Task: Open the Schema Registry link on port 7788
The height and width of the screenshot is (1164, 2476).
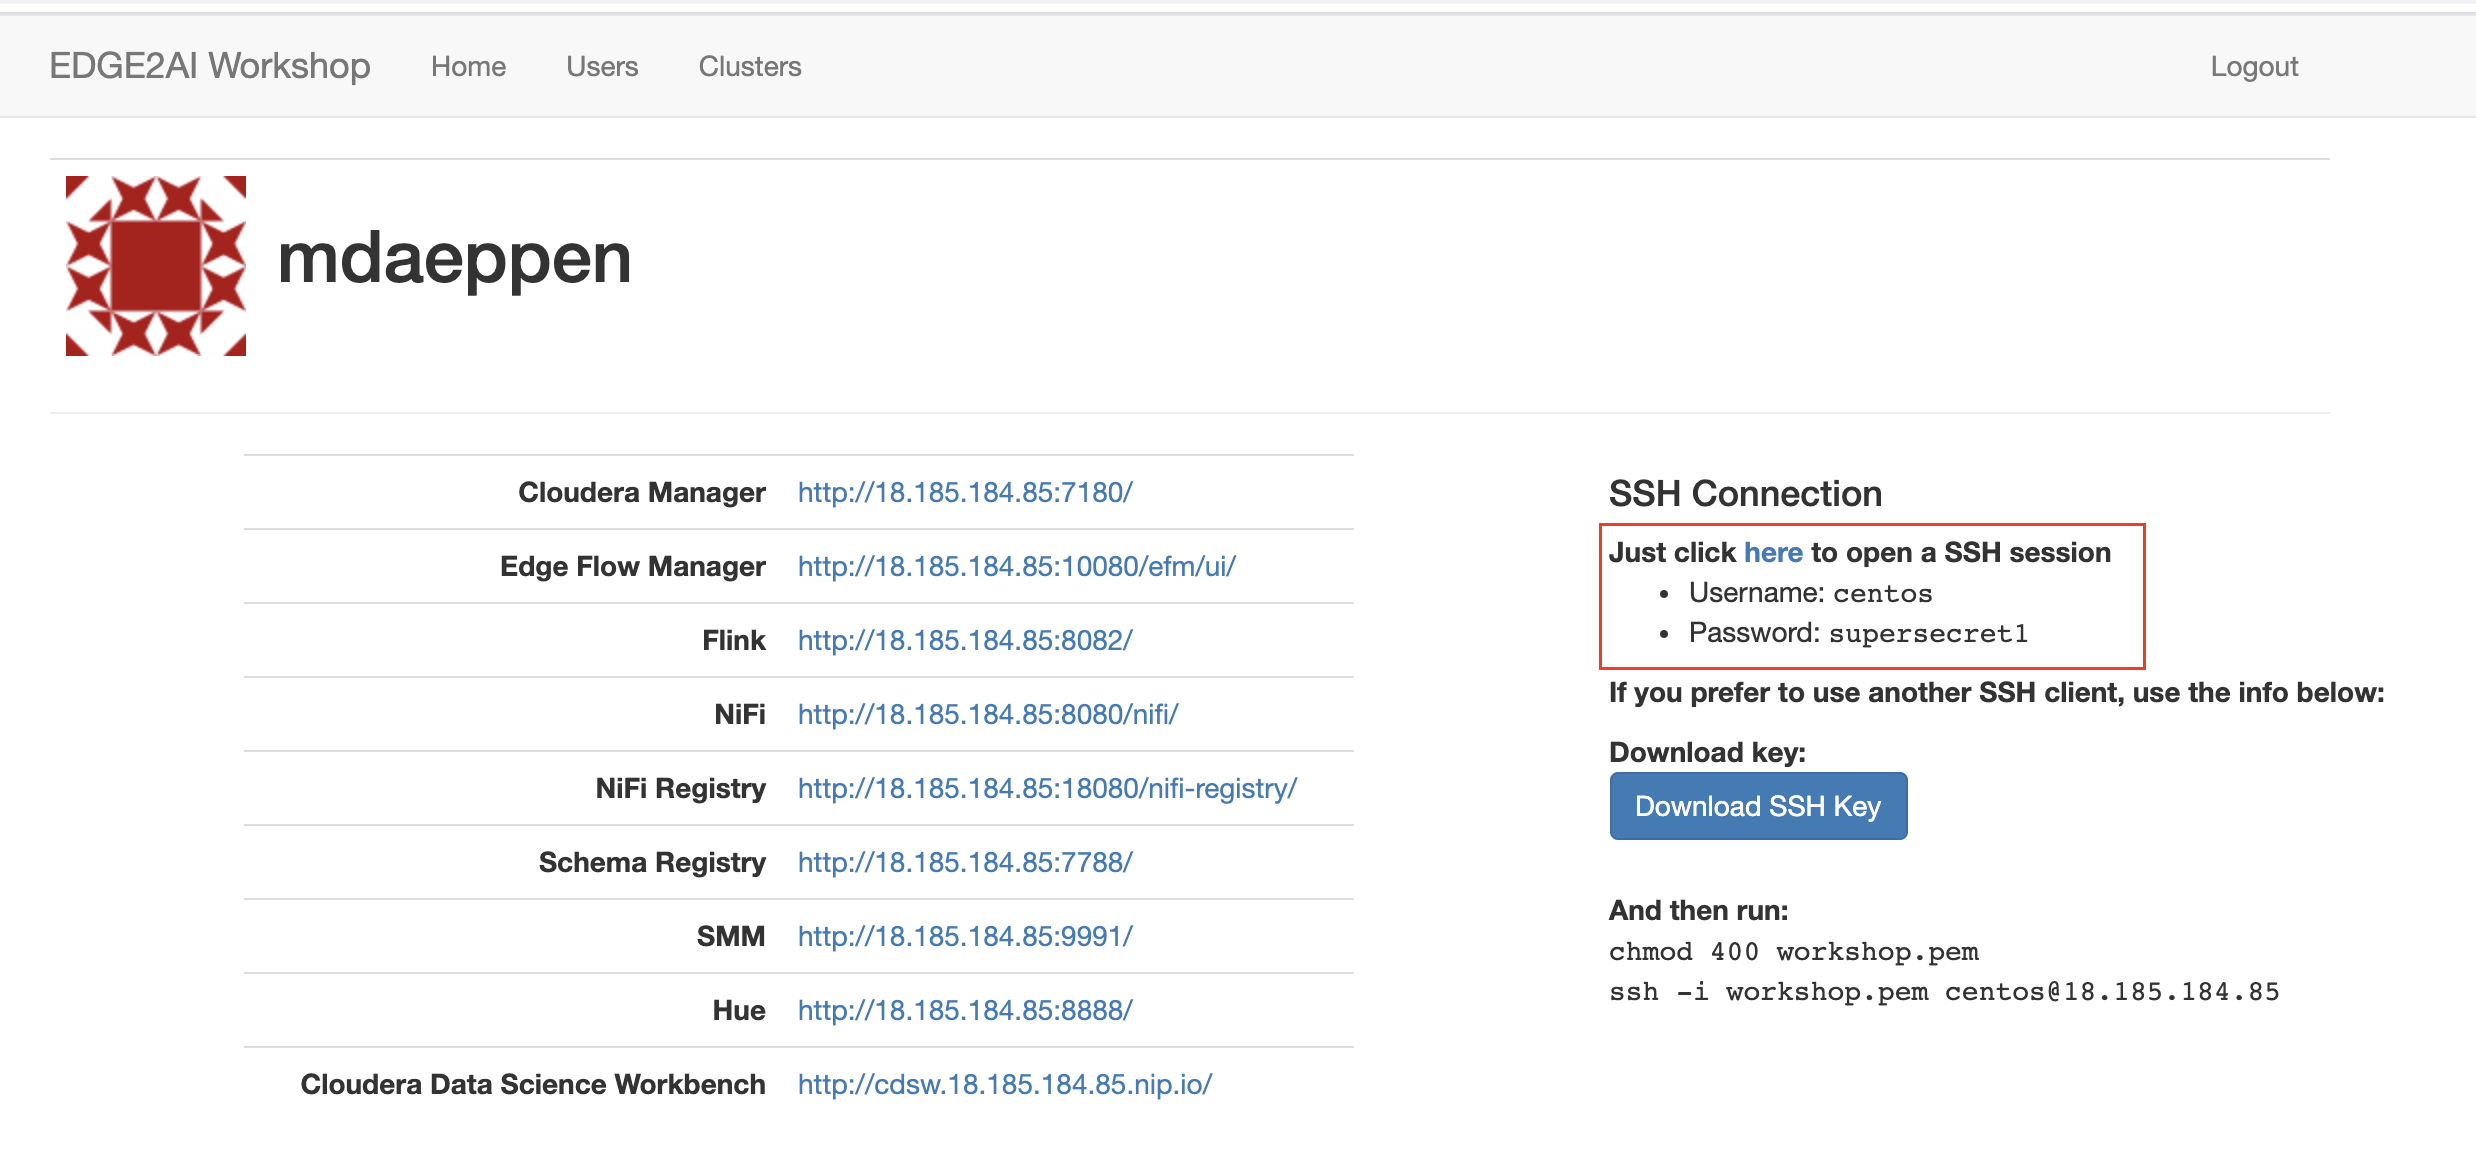Action: [965, 862]
